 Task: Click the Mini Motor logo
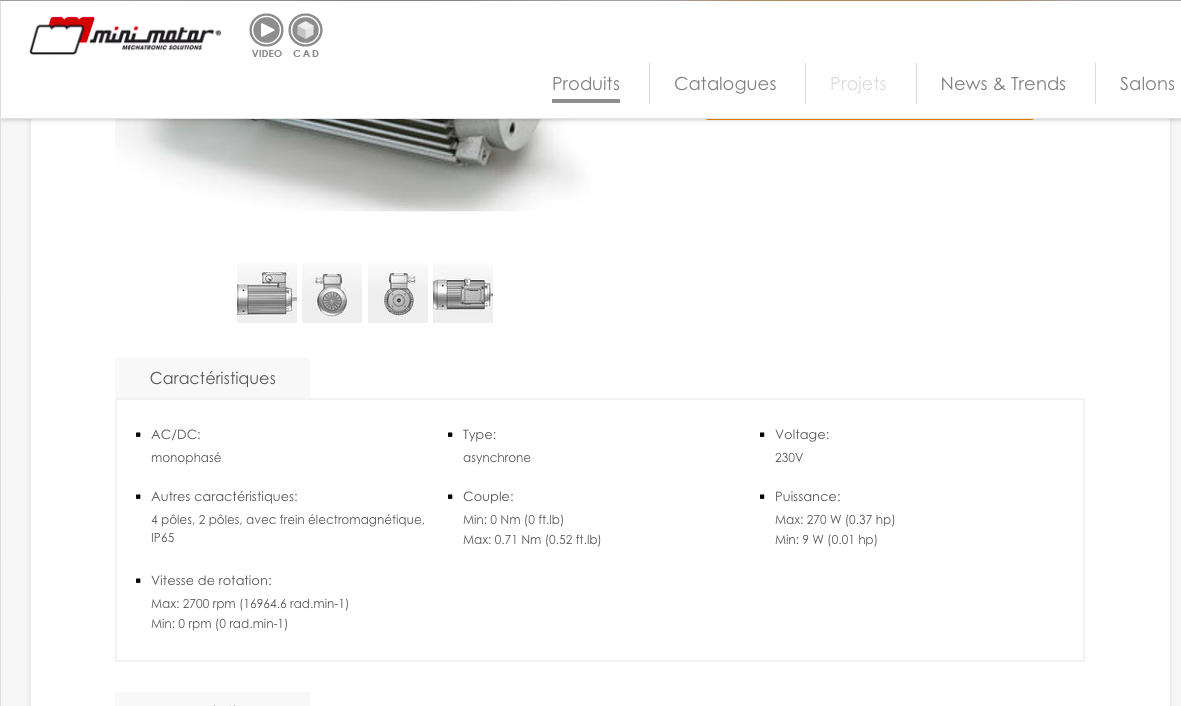tap(125, 35)
